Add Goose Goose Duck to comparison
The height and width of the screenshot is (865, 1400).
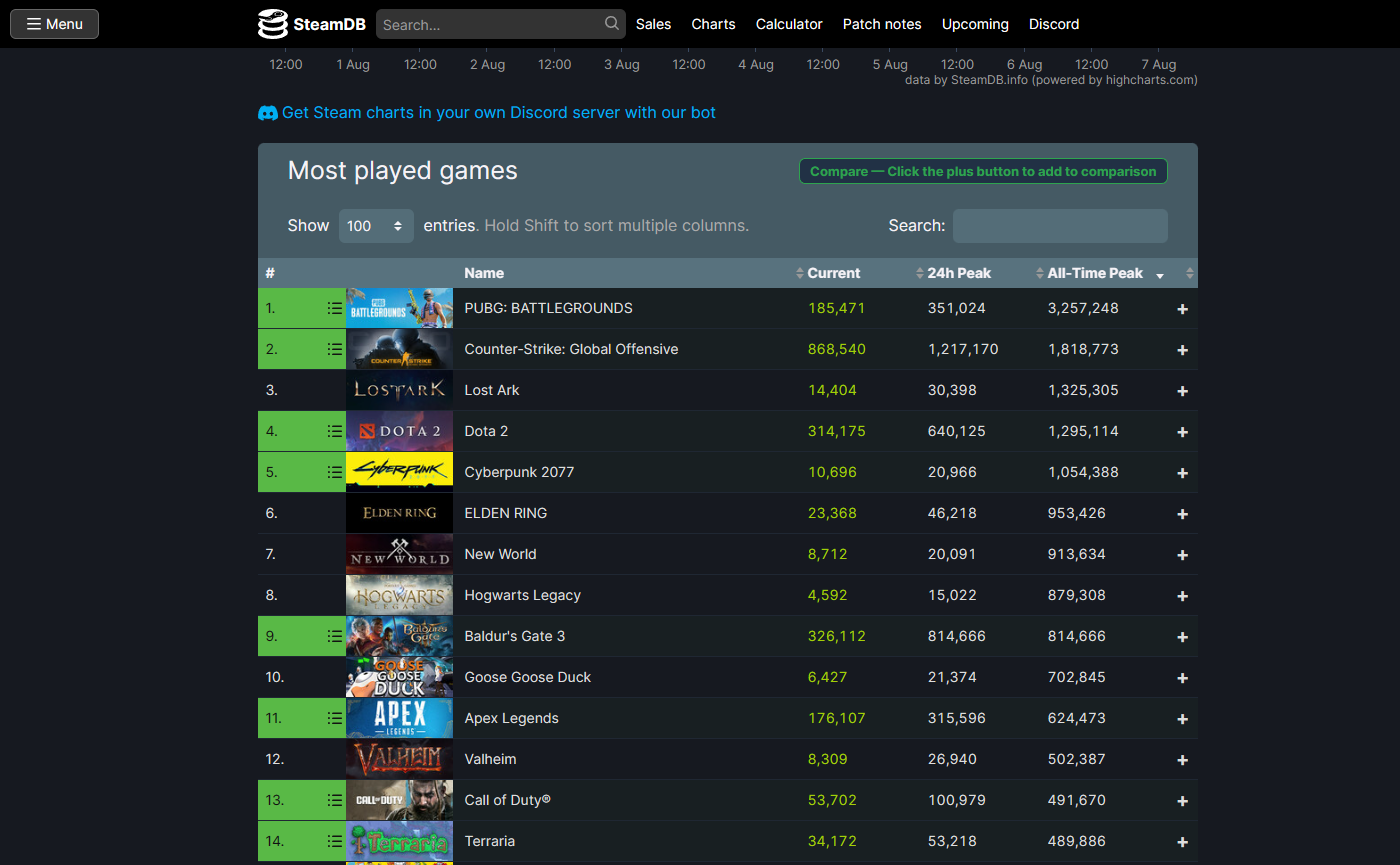coord(1182,678)
